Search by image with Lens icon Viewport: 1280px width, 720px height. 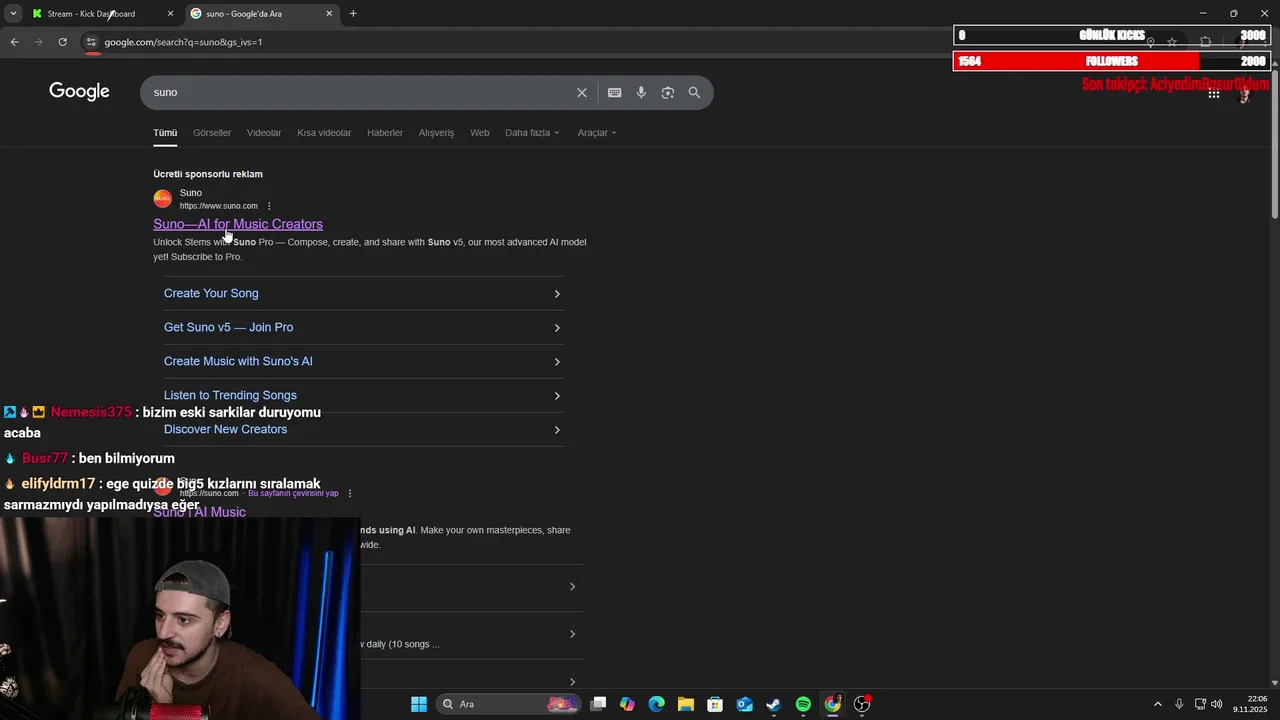(x=668, y=92)
